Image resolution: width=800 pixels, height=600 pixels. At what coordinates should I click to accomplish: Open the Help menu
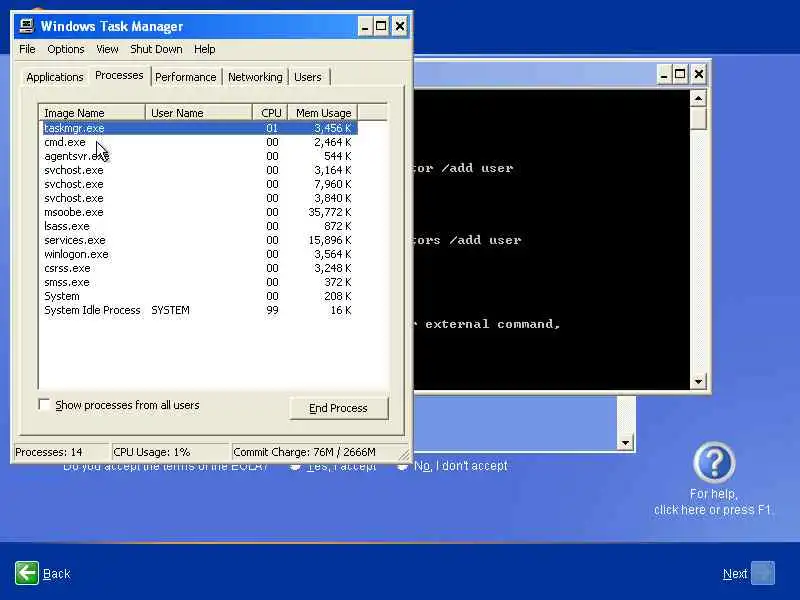click(205, 49)
